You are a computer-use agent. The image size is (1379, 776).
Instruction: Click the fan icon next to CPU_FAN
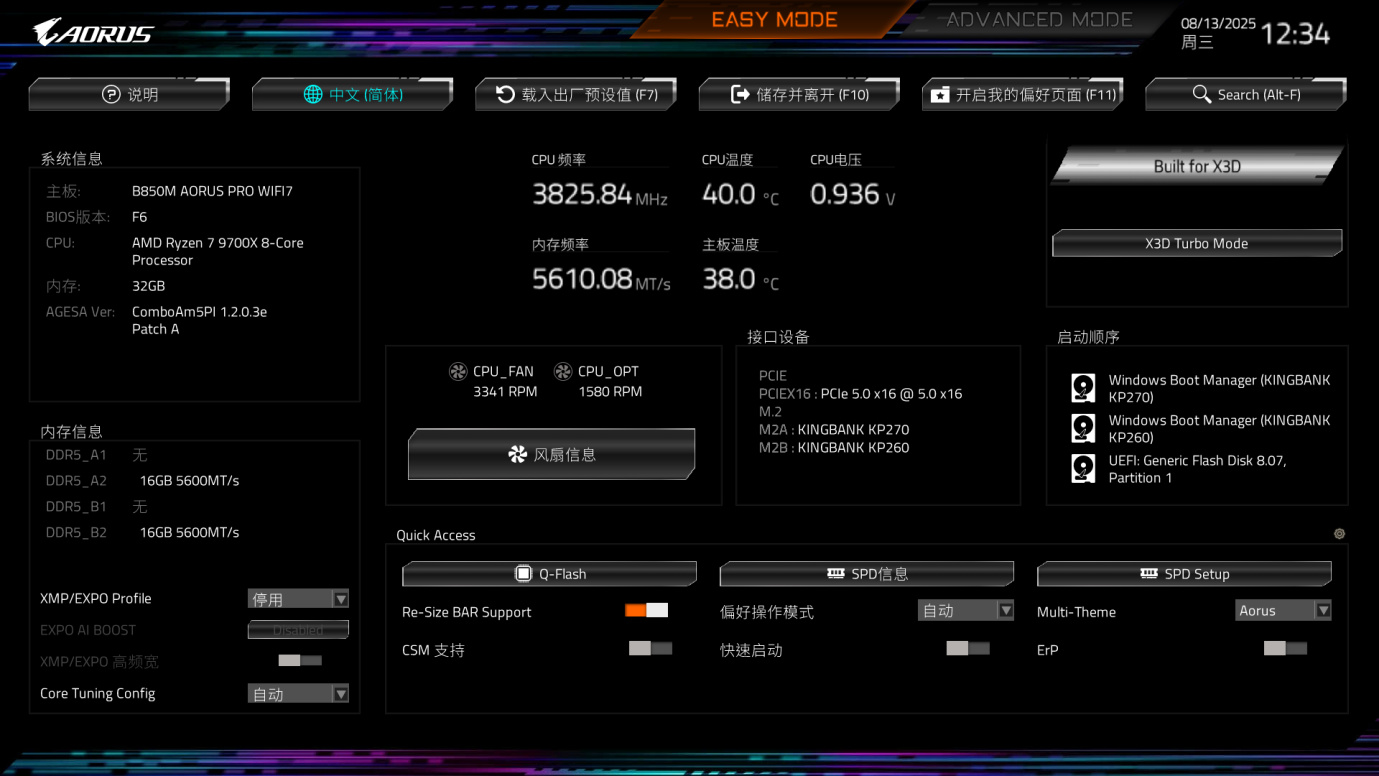pyautogui.click(x=458, y=372)
